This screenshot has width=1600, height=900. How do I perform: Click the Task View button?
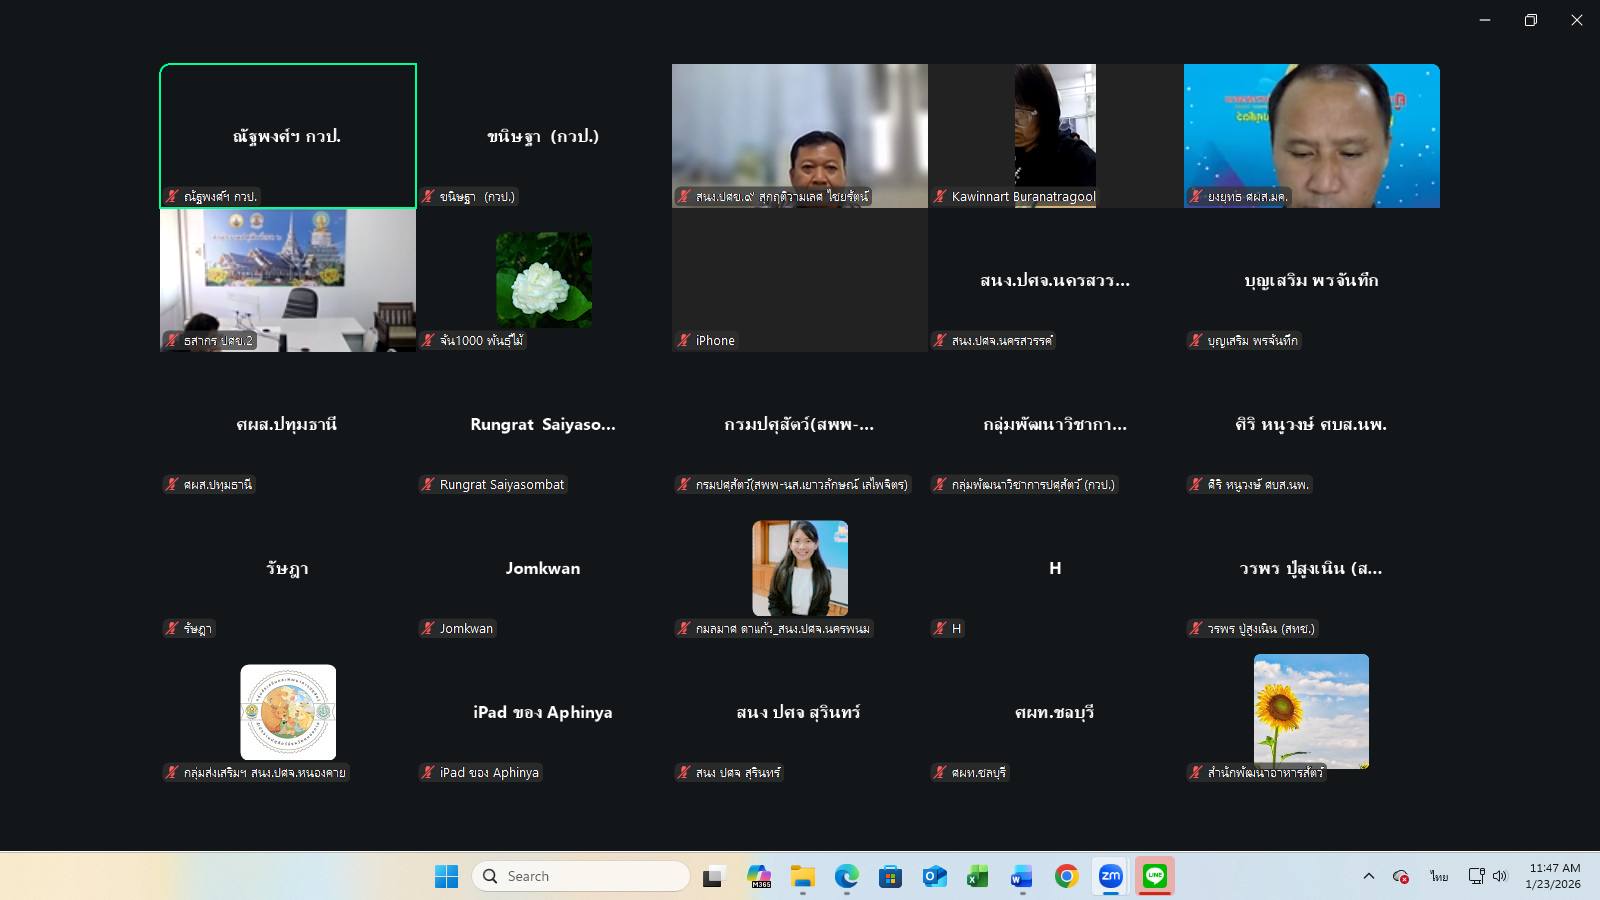[713, 877]
